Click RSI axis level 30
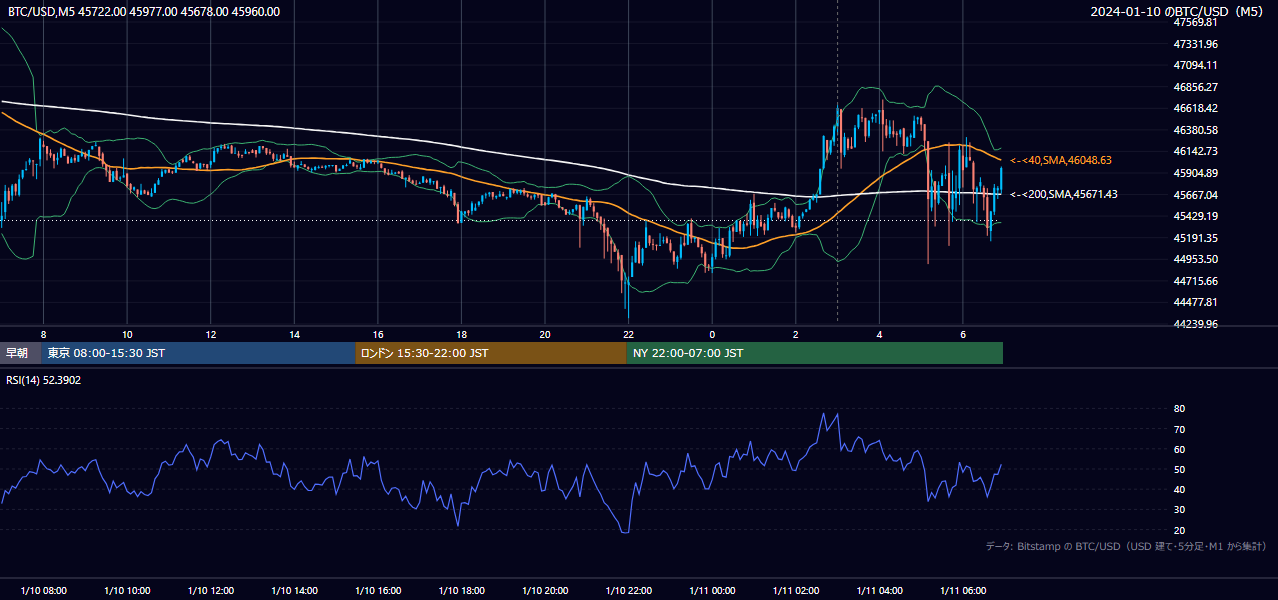This screenshot has width=1278, height=600. coord(1179,509)
